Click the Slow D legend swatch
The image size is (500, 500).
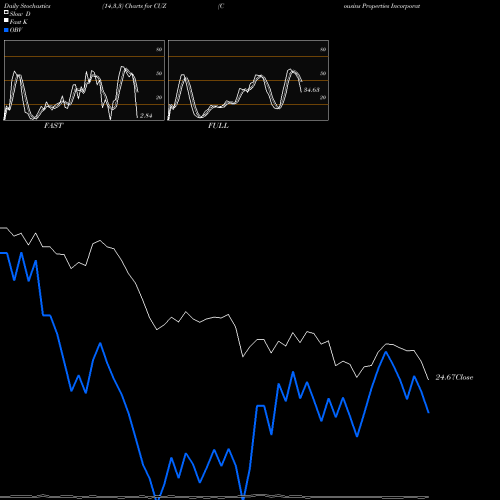[x=6, y=12]
